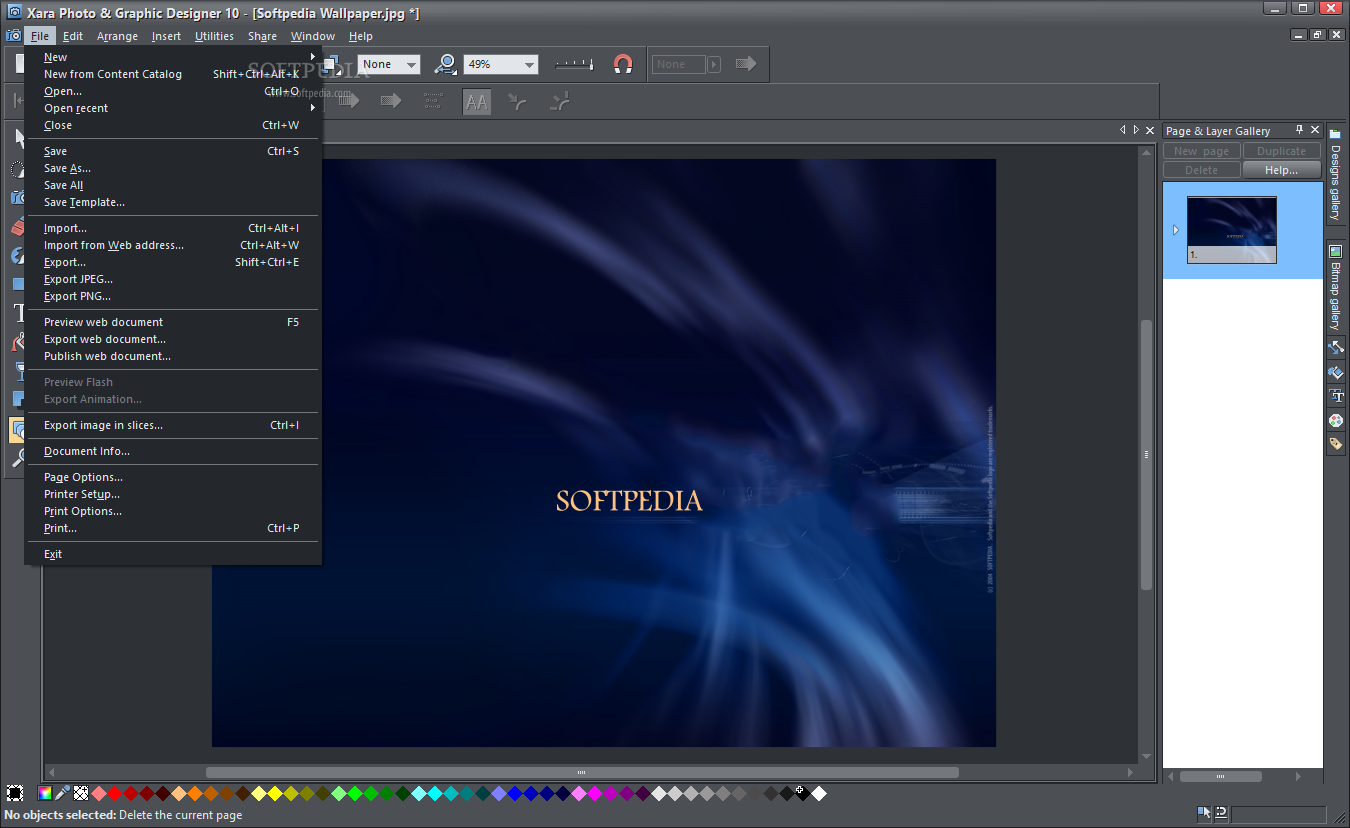Open the Designs gallery side tab
Screen dimensions: 1350x828
(1335, 174)
